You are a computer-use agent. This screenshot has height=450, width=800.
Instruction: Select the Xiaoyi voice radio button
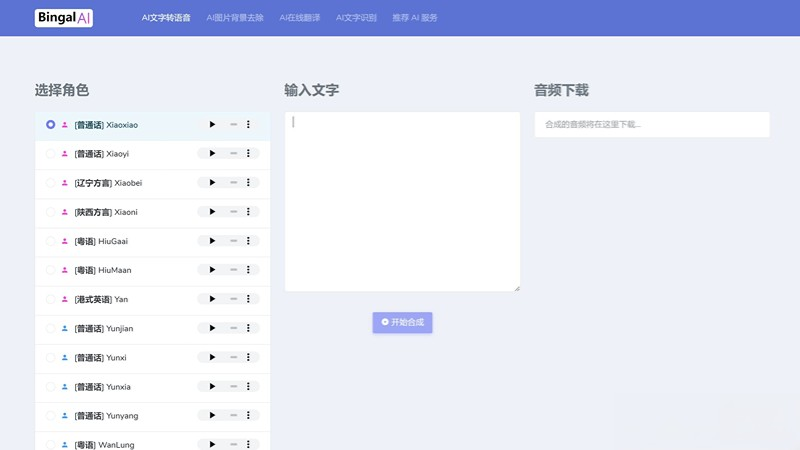[x=51, y=154]
